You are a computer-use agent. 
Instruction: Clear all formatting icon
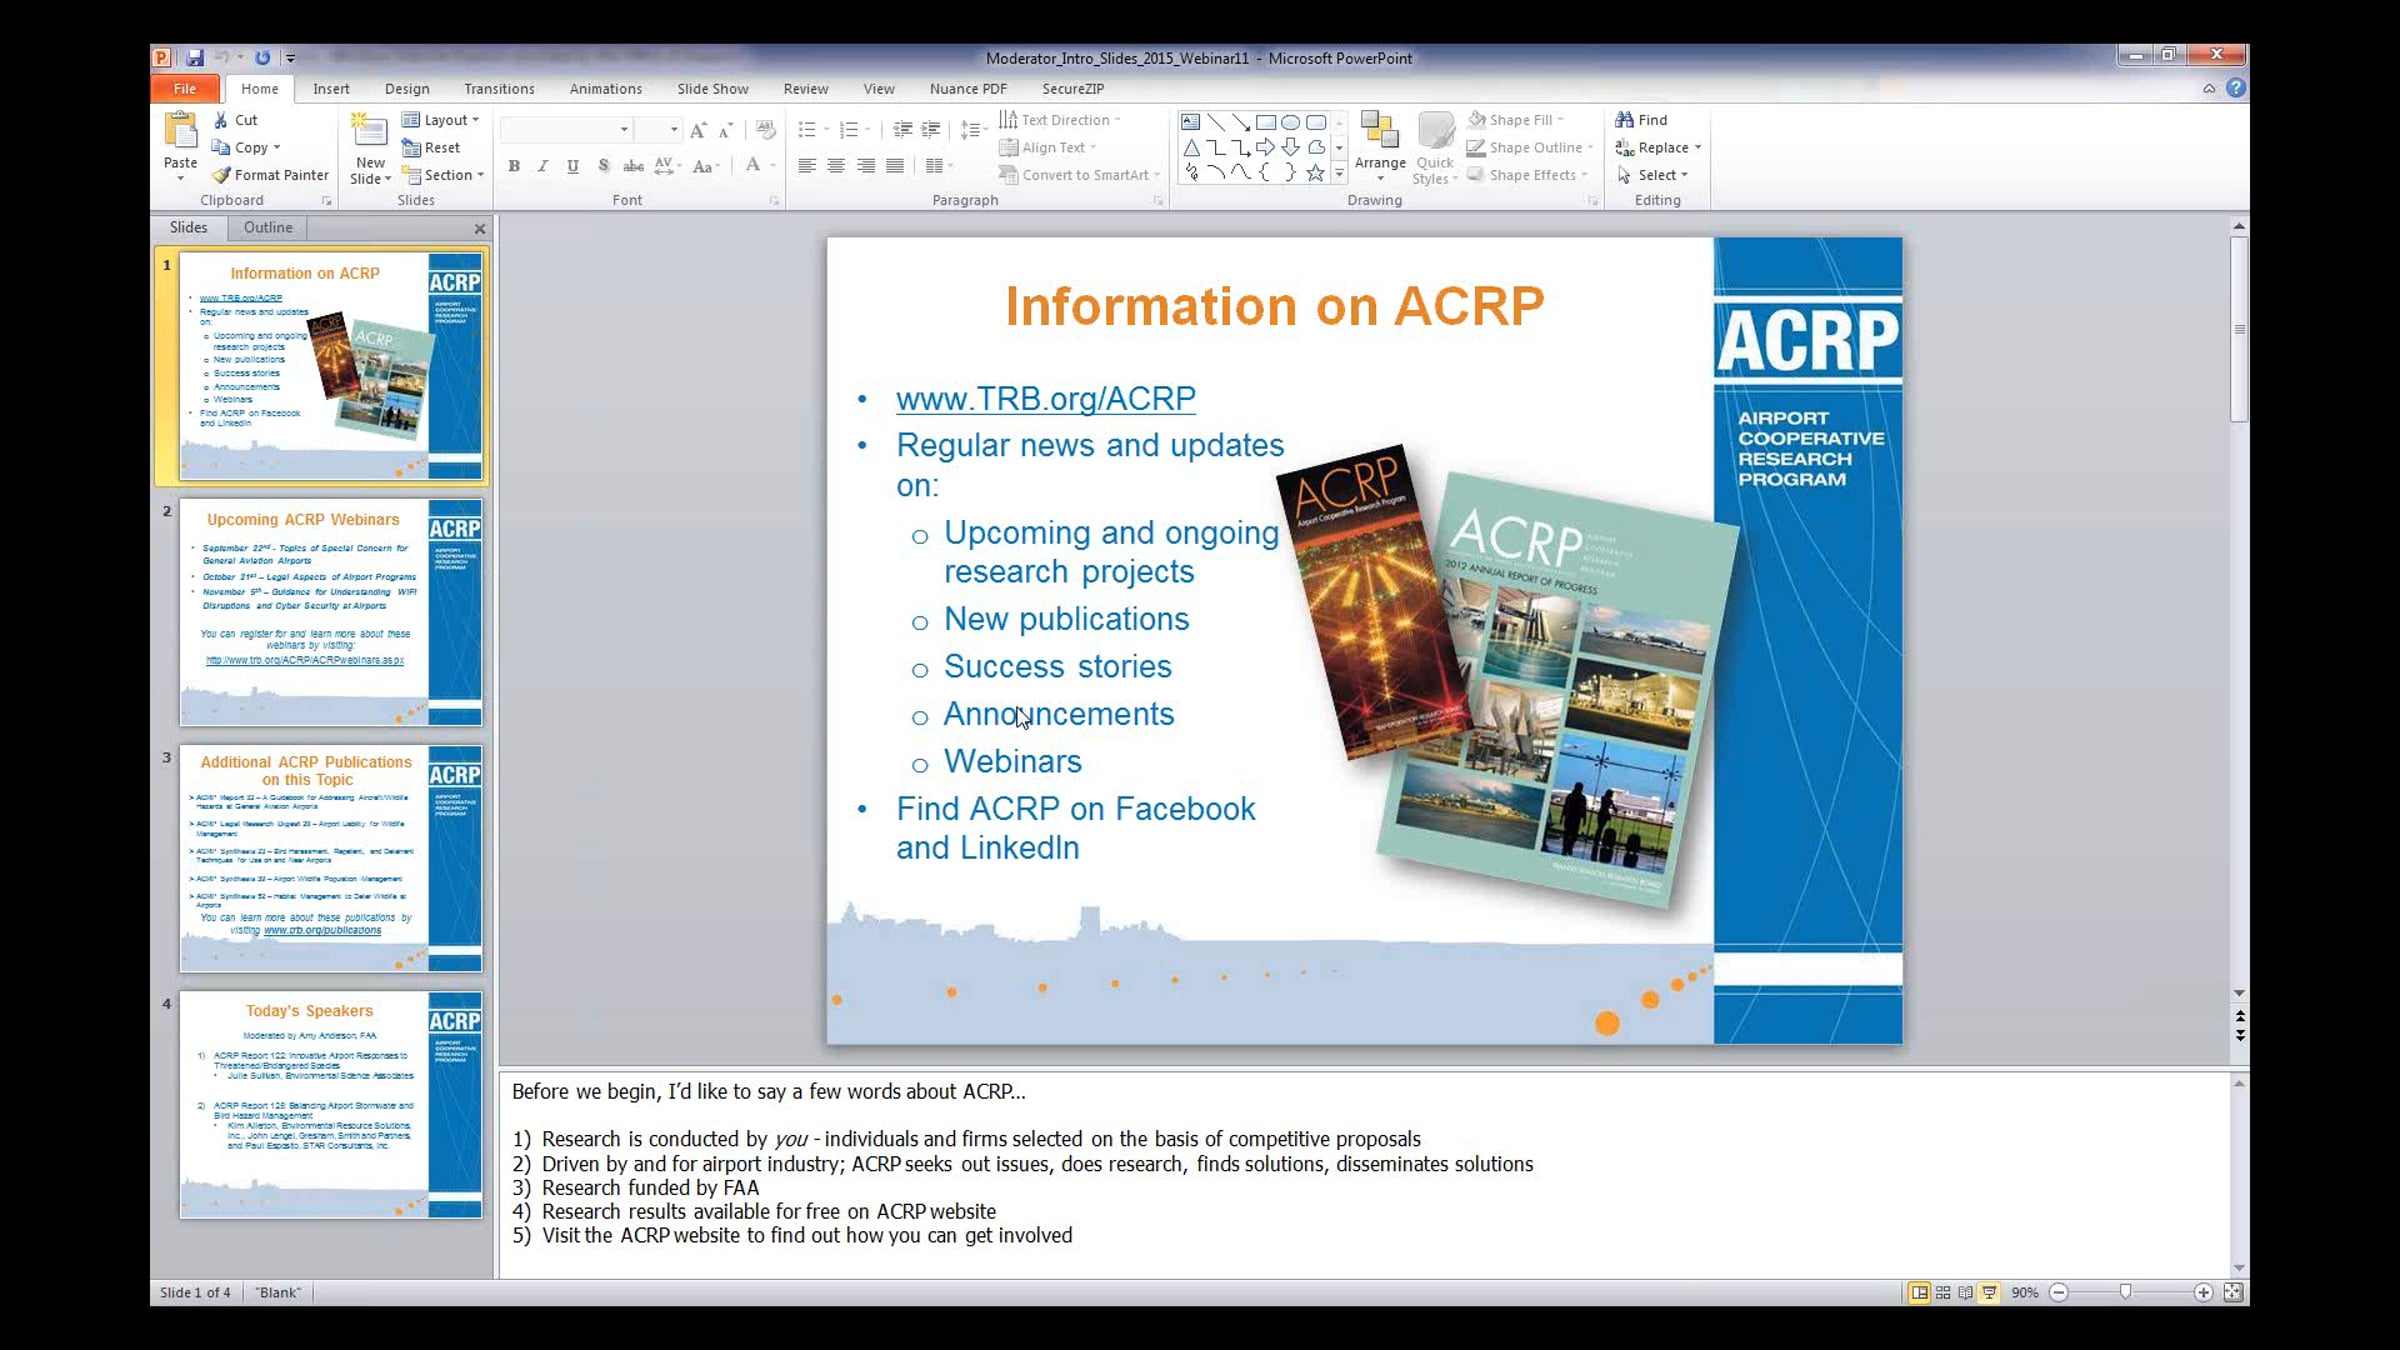766,130
